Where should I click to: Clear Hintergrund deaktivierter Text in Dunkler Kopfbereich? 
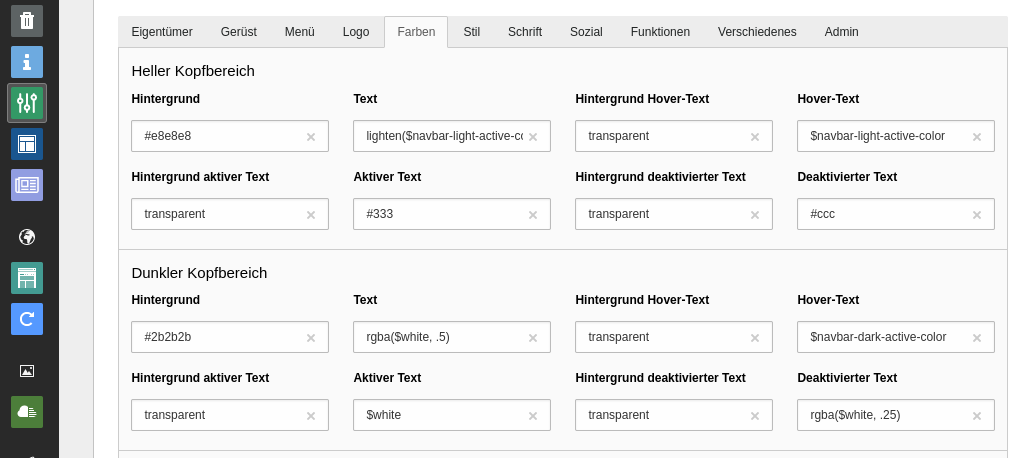[755, 416]
